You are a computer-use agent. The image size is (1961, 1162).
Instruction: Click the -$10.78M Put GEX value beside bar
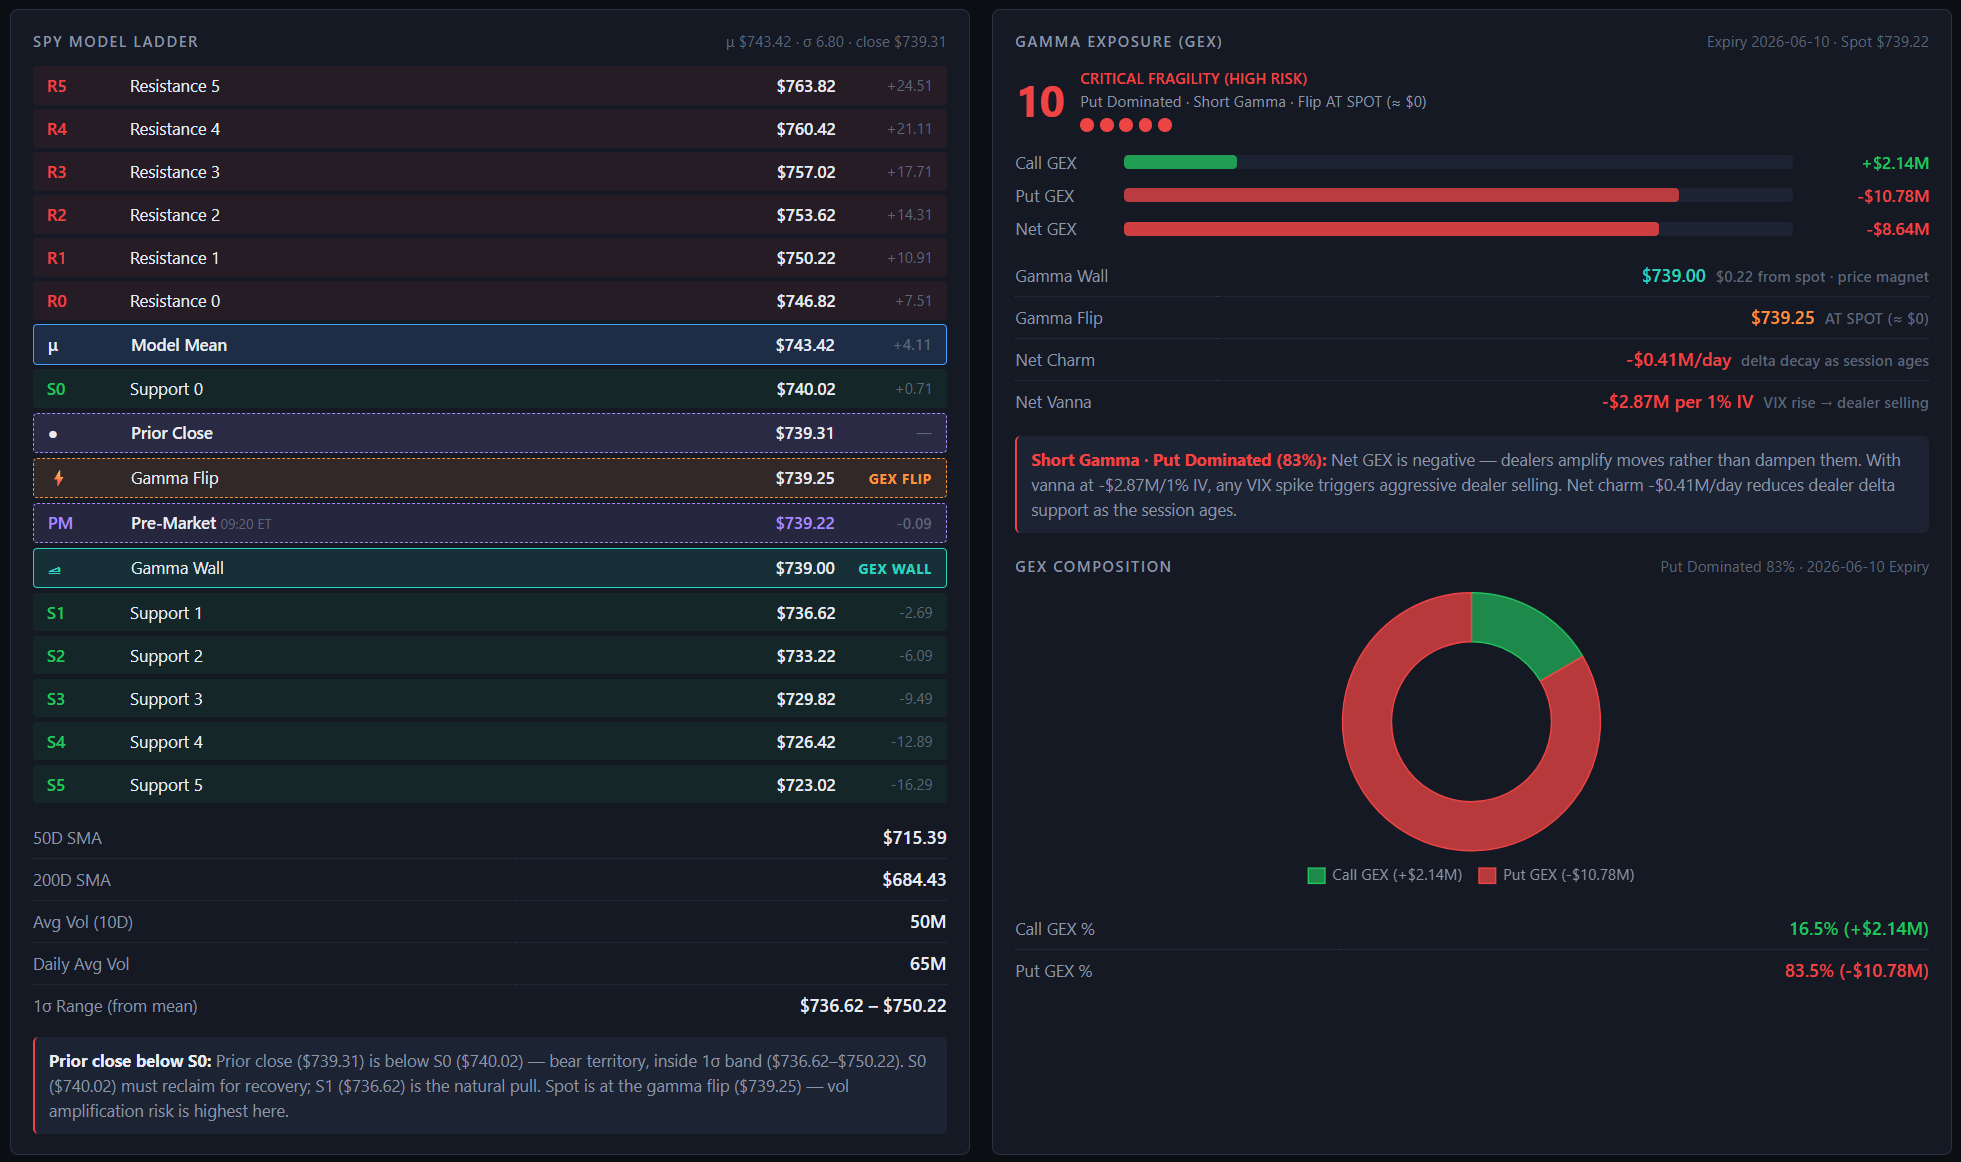(1893, 196)
